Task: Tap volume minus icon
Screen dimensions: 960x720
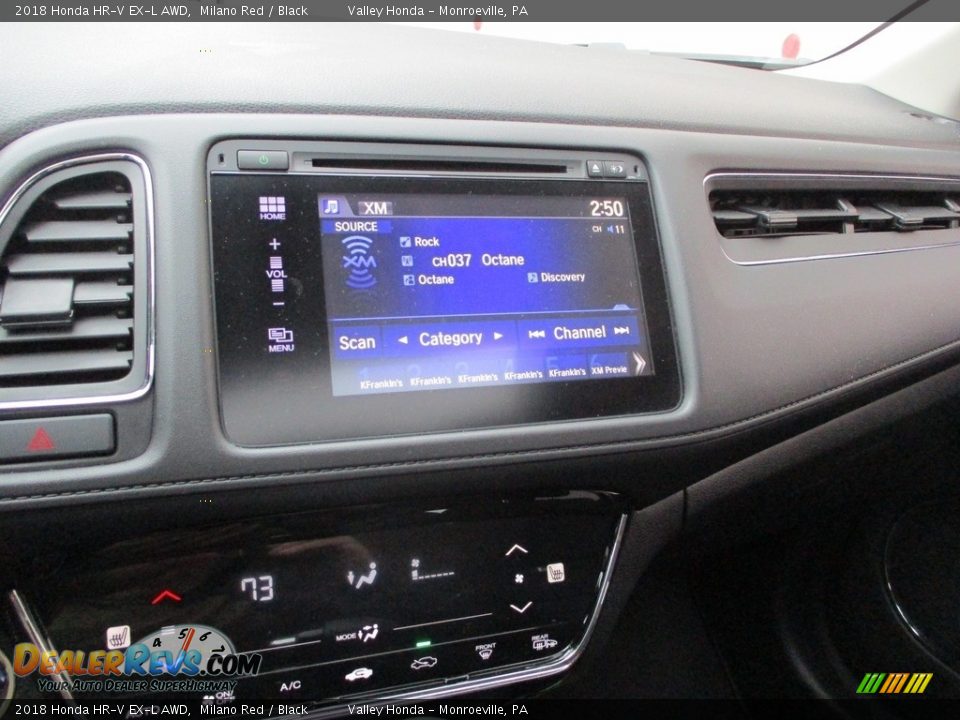Action: coord(279,304)
